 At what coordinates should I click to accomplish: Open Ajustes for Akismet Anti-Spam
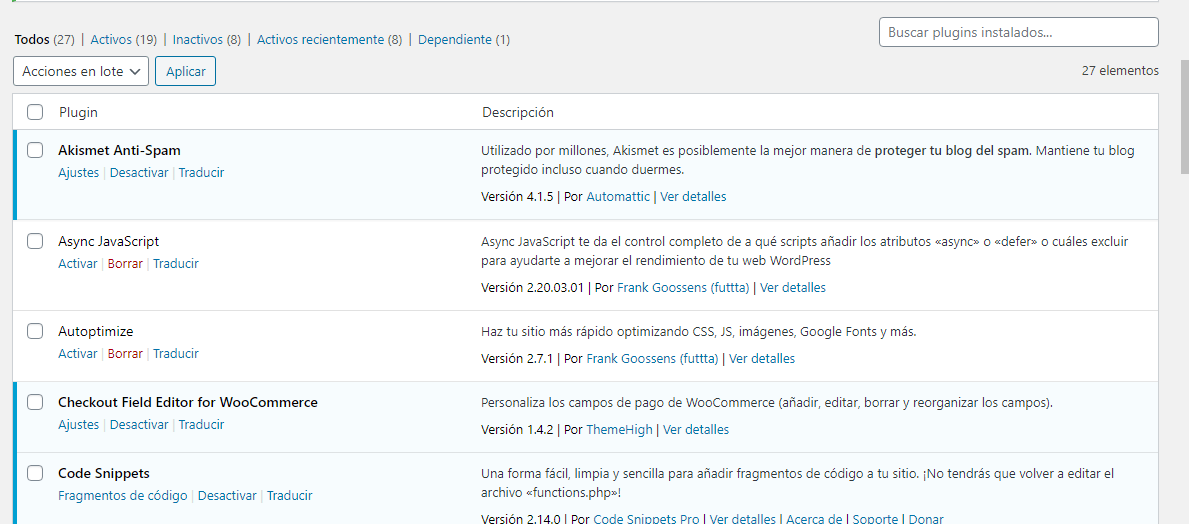tap(79, 172)
